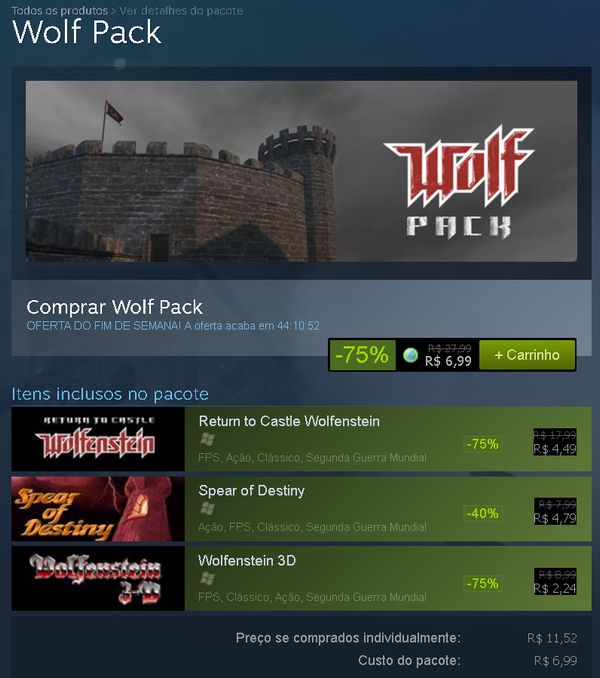The image size is (600, 678).
Task: Click the R$ 2,24 price for Wolfenstein 3D
Action: pos(555,588)
